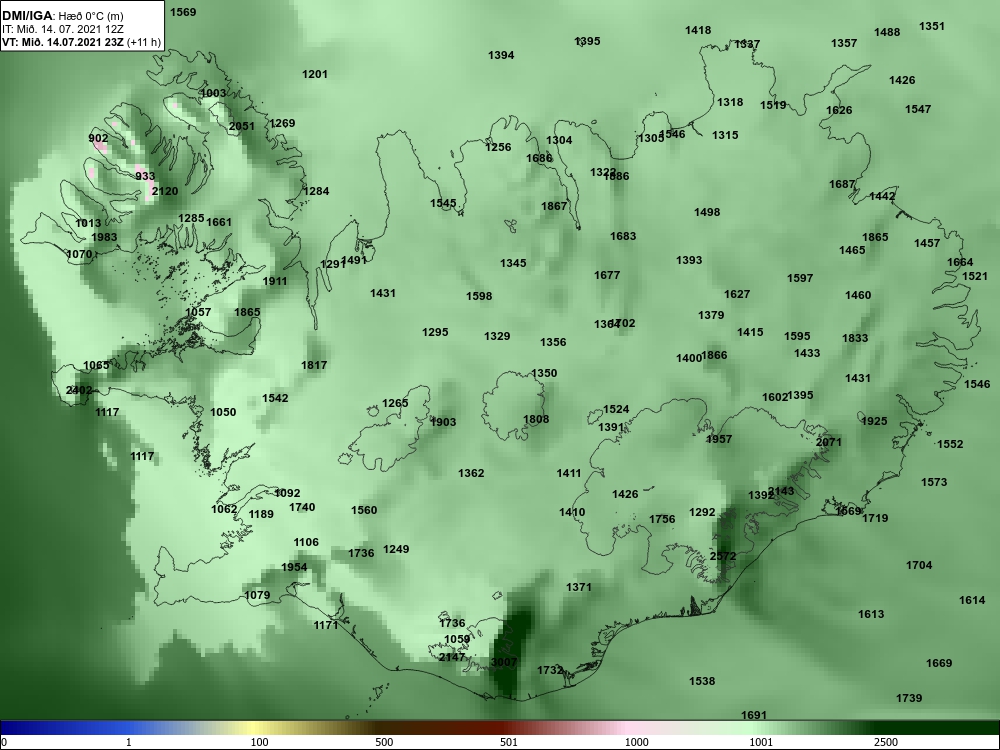Select the 2120 value on the map
1000x750 pixels.
165,191
